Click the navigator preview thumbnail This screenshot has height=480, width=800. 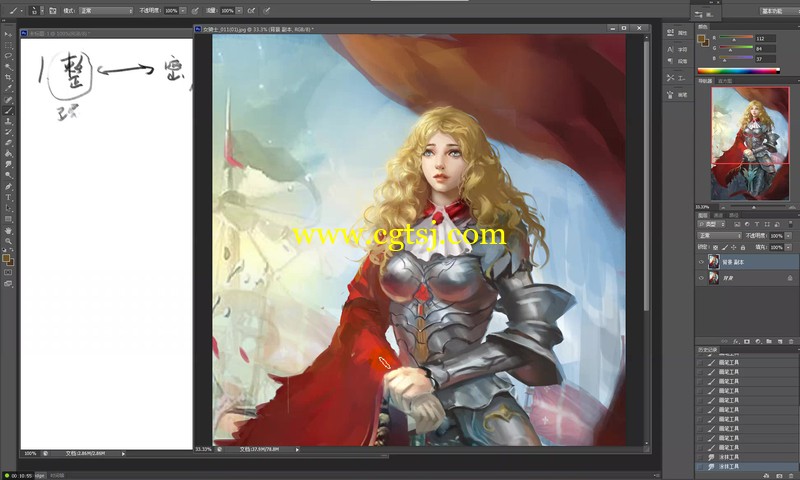point(750,143)
